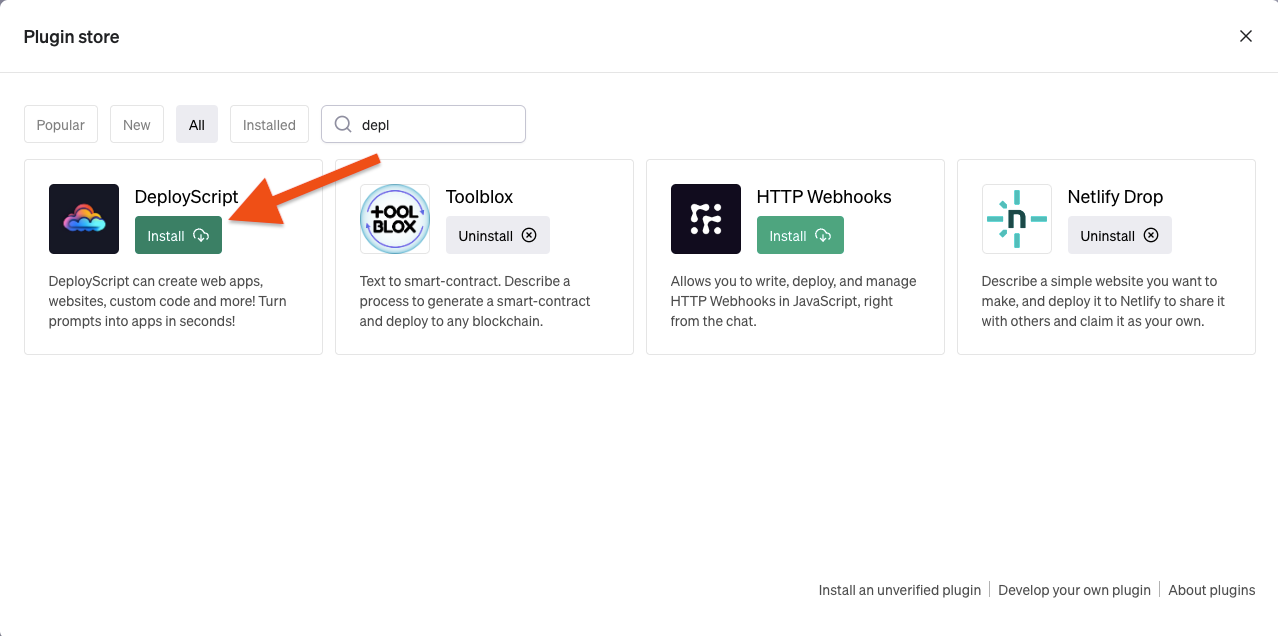Click the DeployScript plugin title
The width and height of the screenshot is (1278, 636).
[186, 197]
